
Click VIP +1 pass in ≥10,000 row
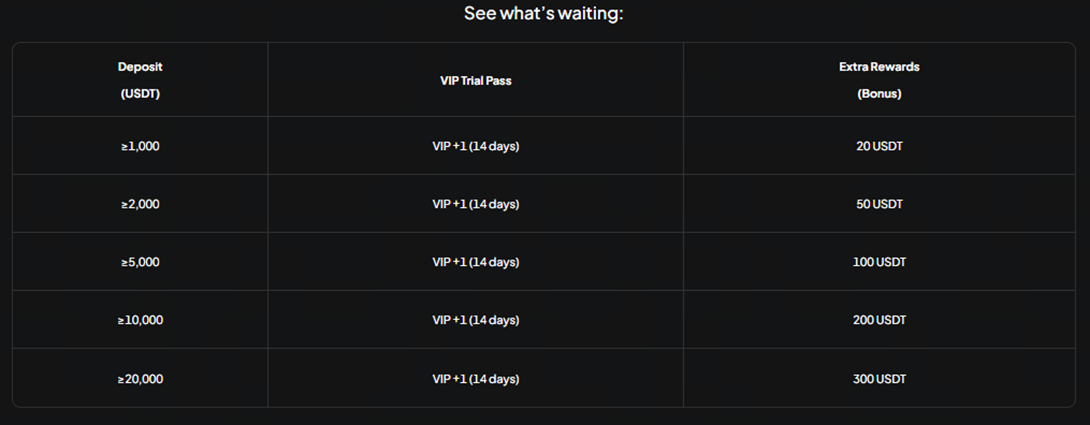[x=475, y=320]
